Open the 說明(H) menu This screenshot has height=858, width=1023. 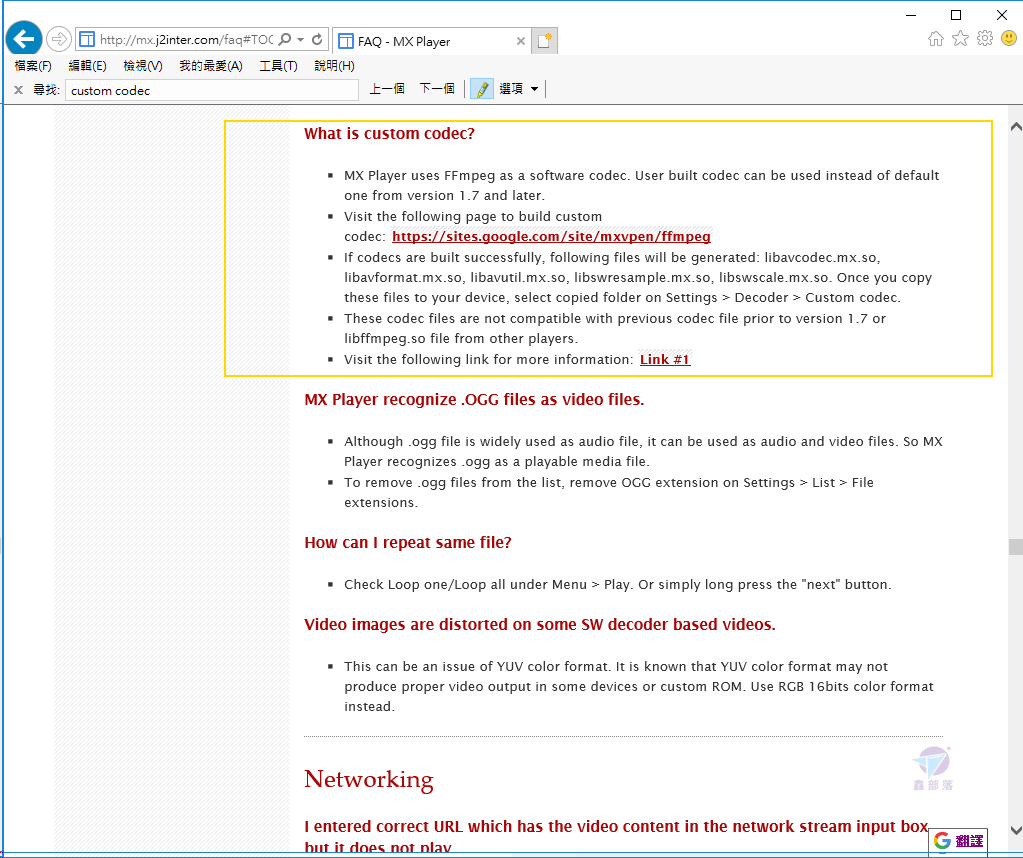click(x=334, y=66)
